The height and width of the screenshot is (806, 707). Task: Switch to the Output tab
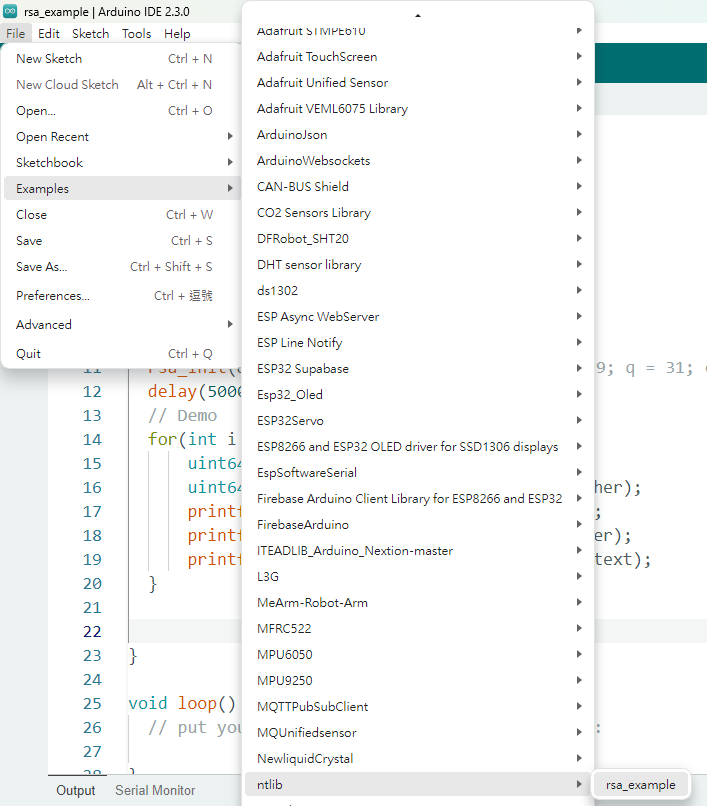(76, 790)
